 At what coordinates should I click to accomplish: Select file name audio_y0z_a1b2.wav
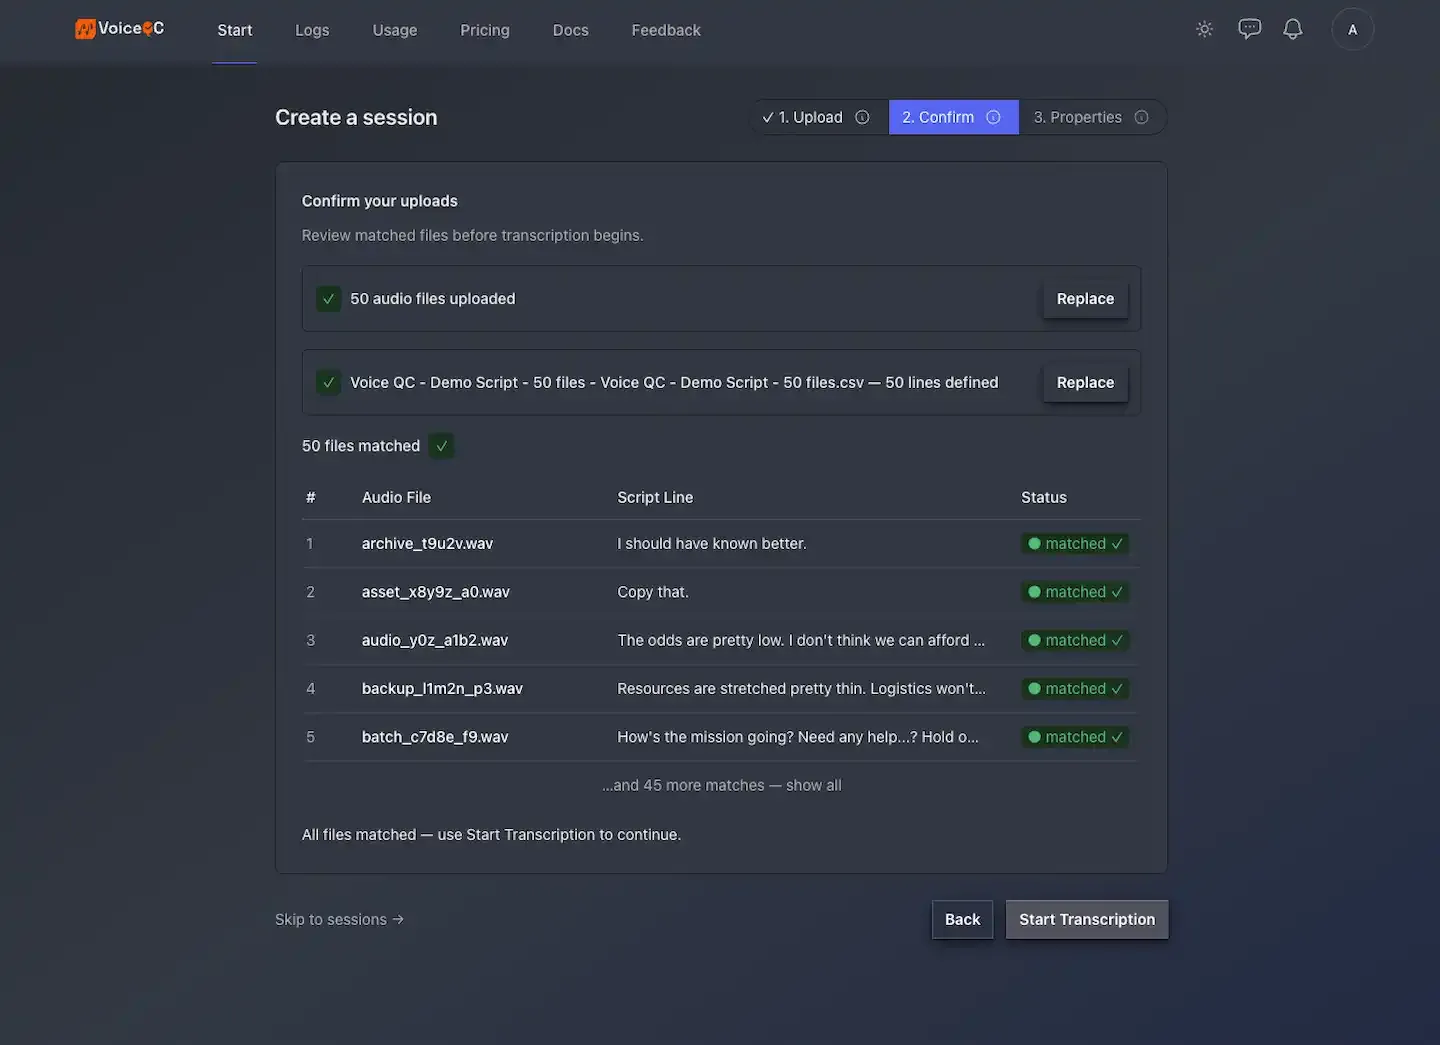coord(434,640)
